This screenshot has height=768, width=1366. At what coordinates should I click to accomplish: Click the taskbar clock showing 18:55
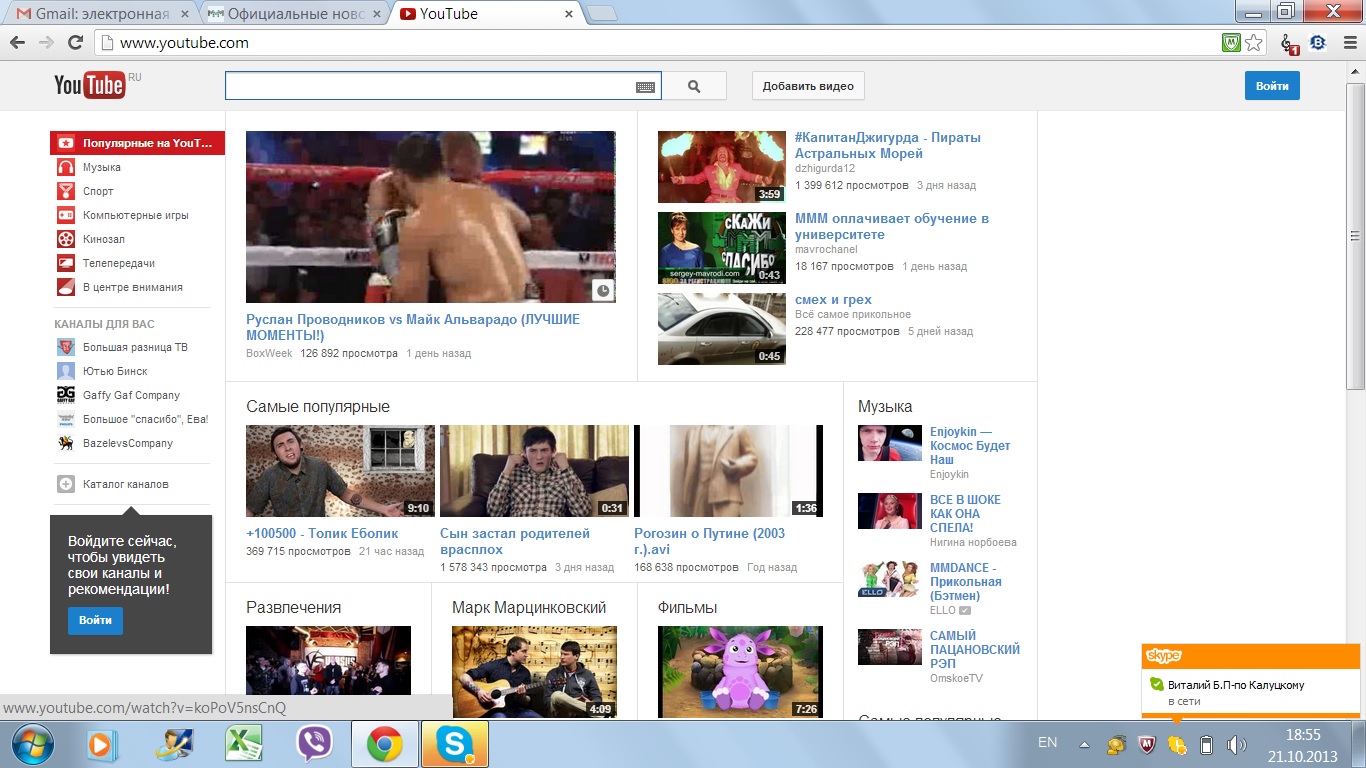point(1302,744)
